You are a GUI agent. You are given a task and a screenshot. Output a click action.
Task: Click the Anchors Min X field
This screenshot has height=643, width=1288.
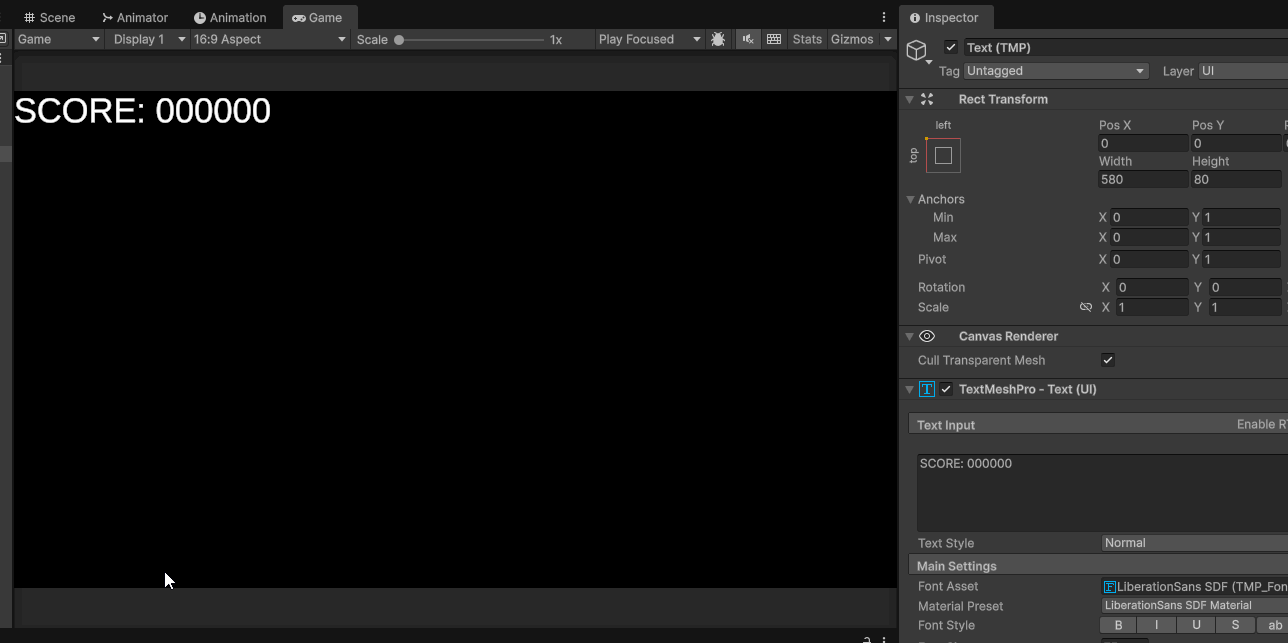[1150, 217]
